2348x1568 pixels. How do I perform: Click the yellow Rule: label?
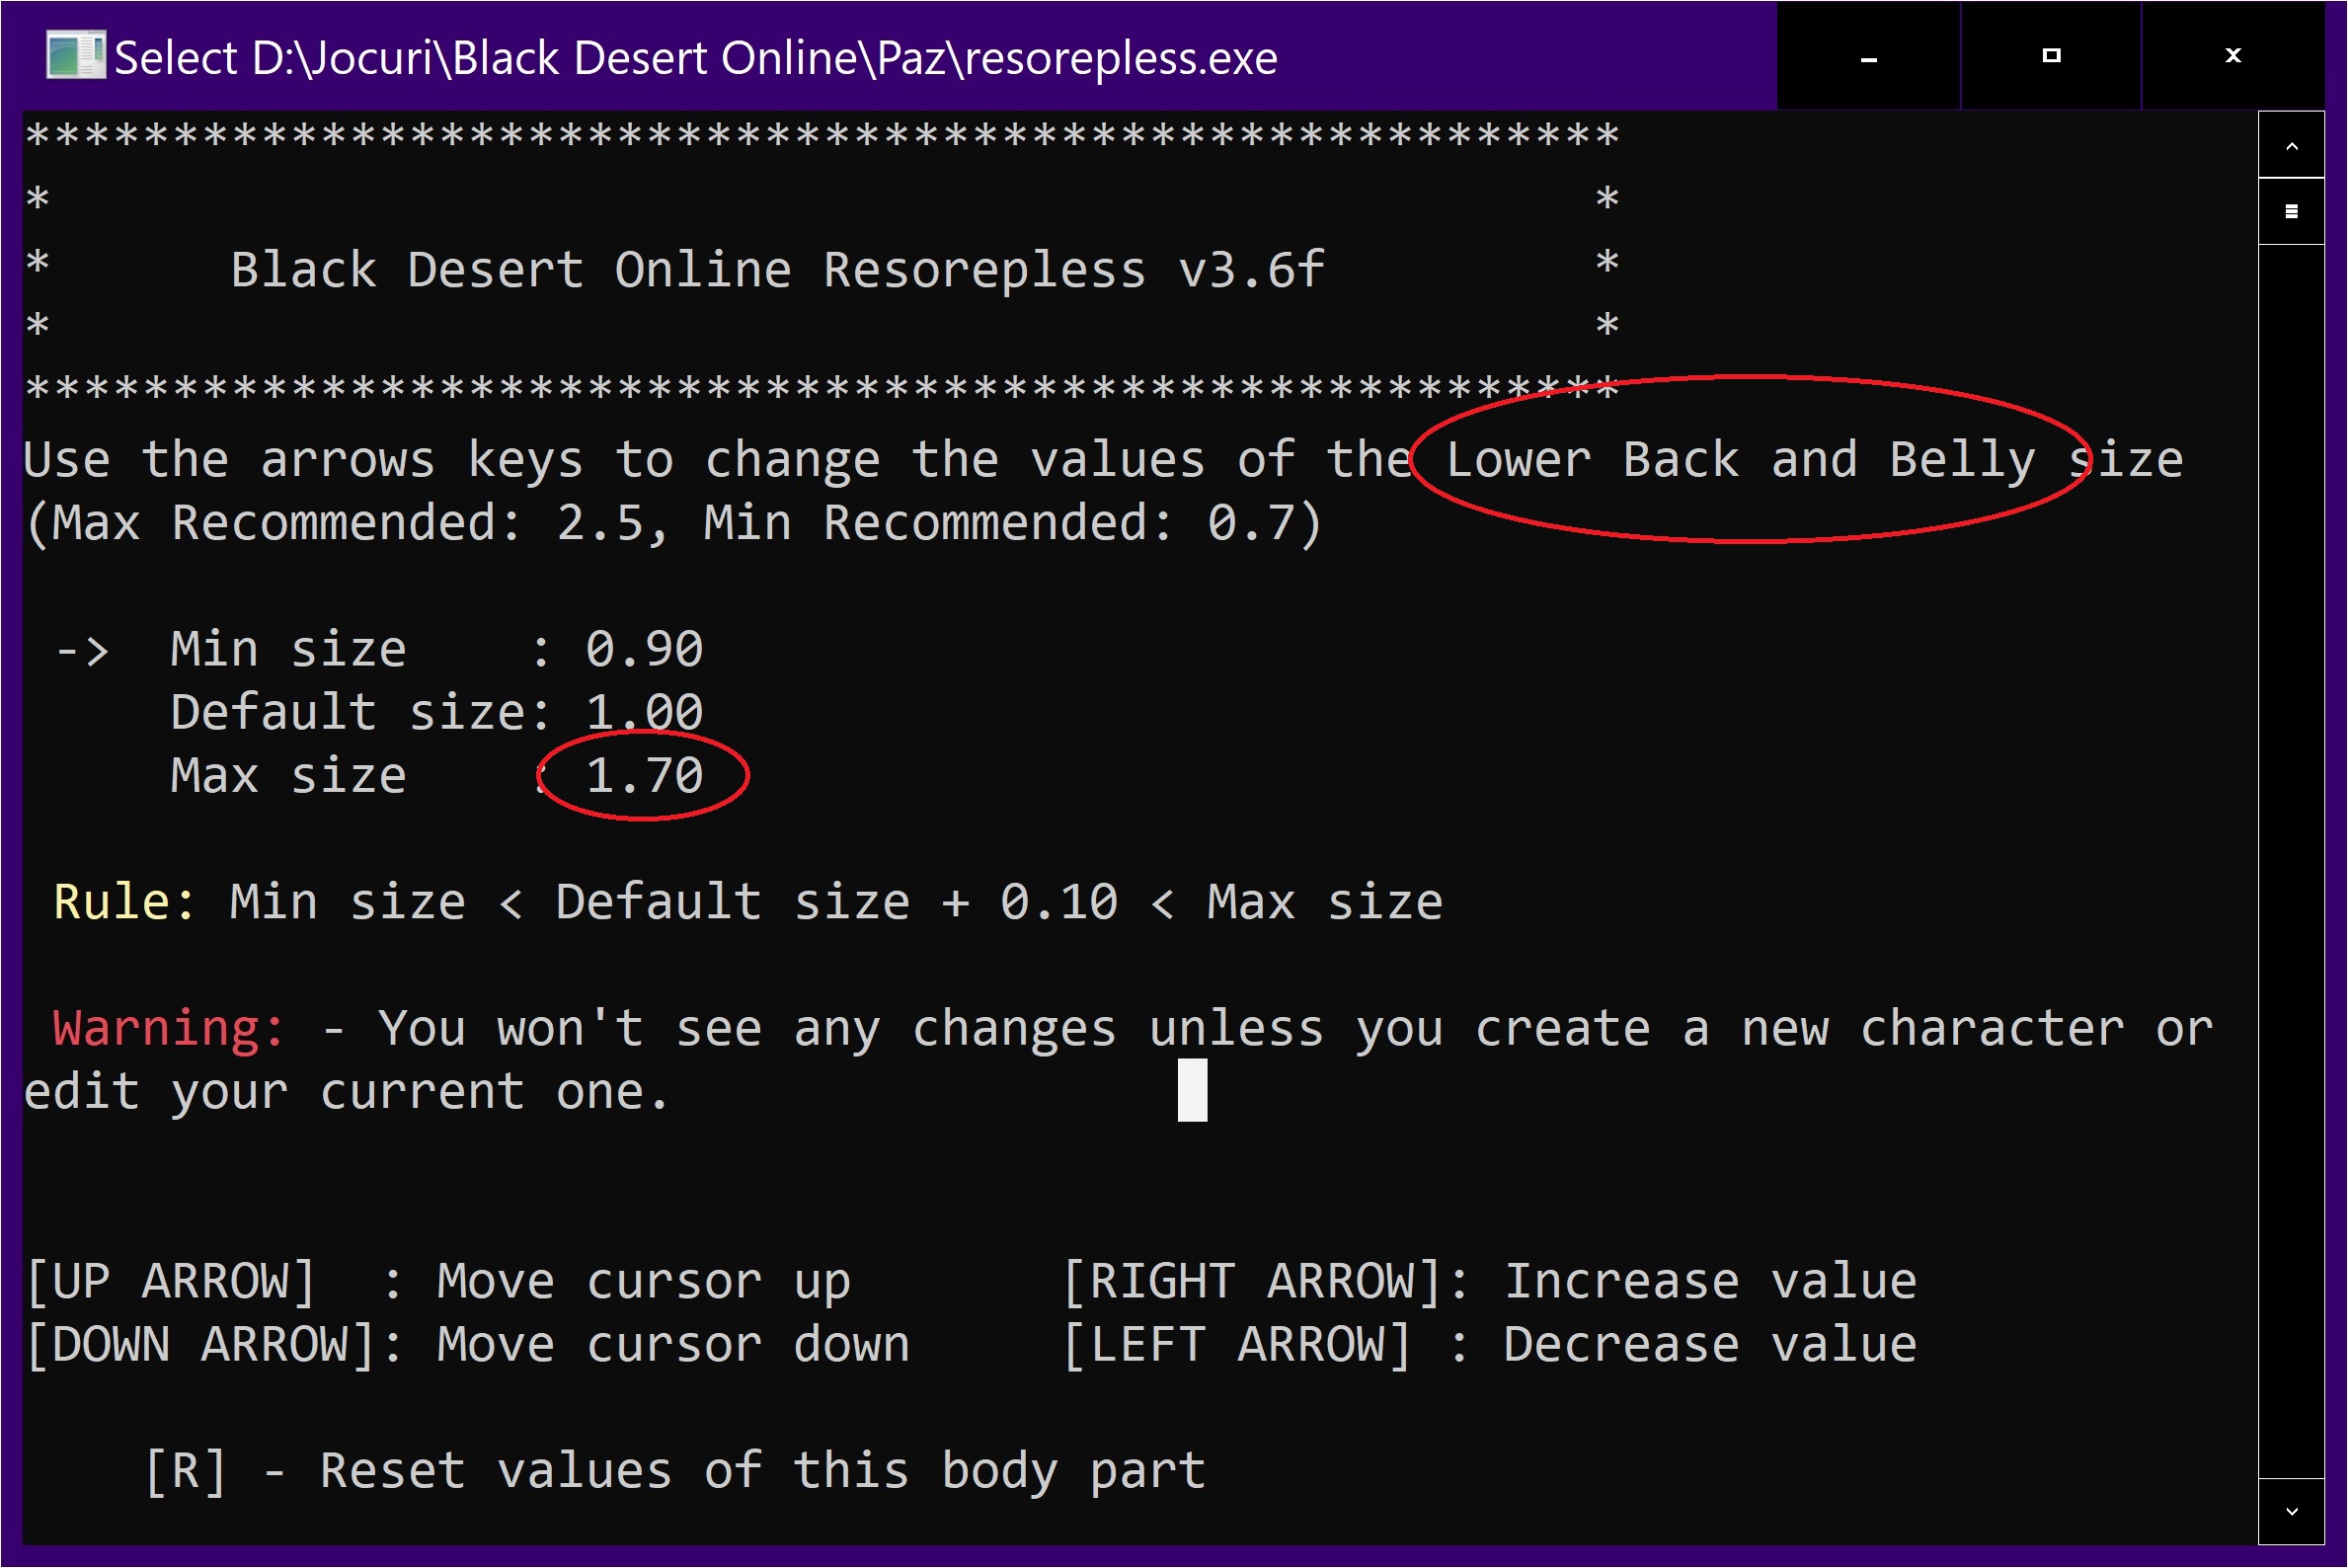click(124, 902)
